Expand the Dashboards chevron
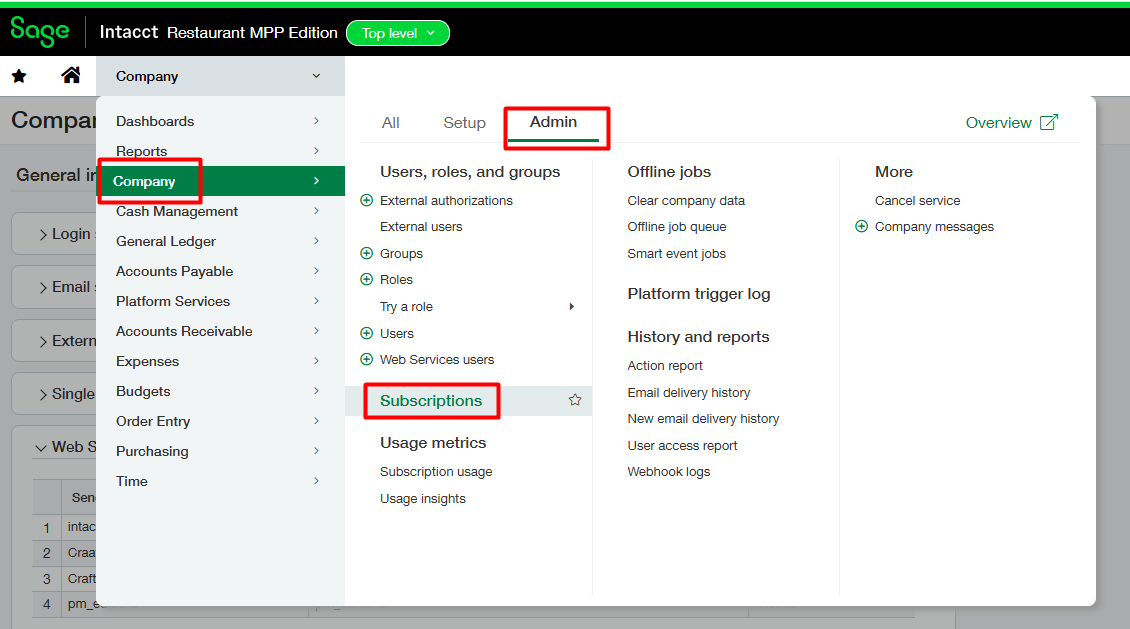 point(316,120)
